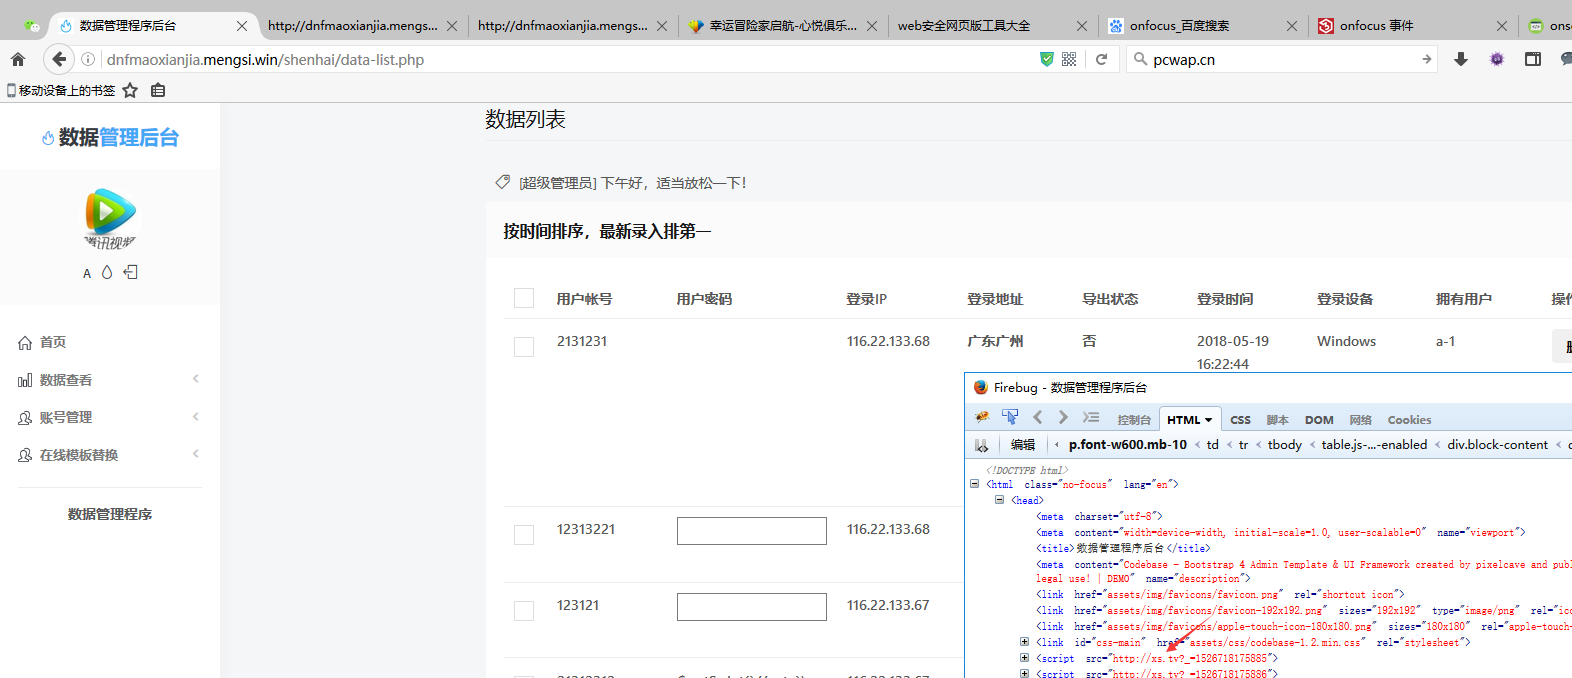Open the QR code icon in address bar
The image size is (1572, 678).
1069,59
